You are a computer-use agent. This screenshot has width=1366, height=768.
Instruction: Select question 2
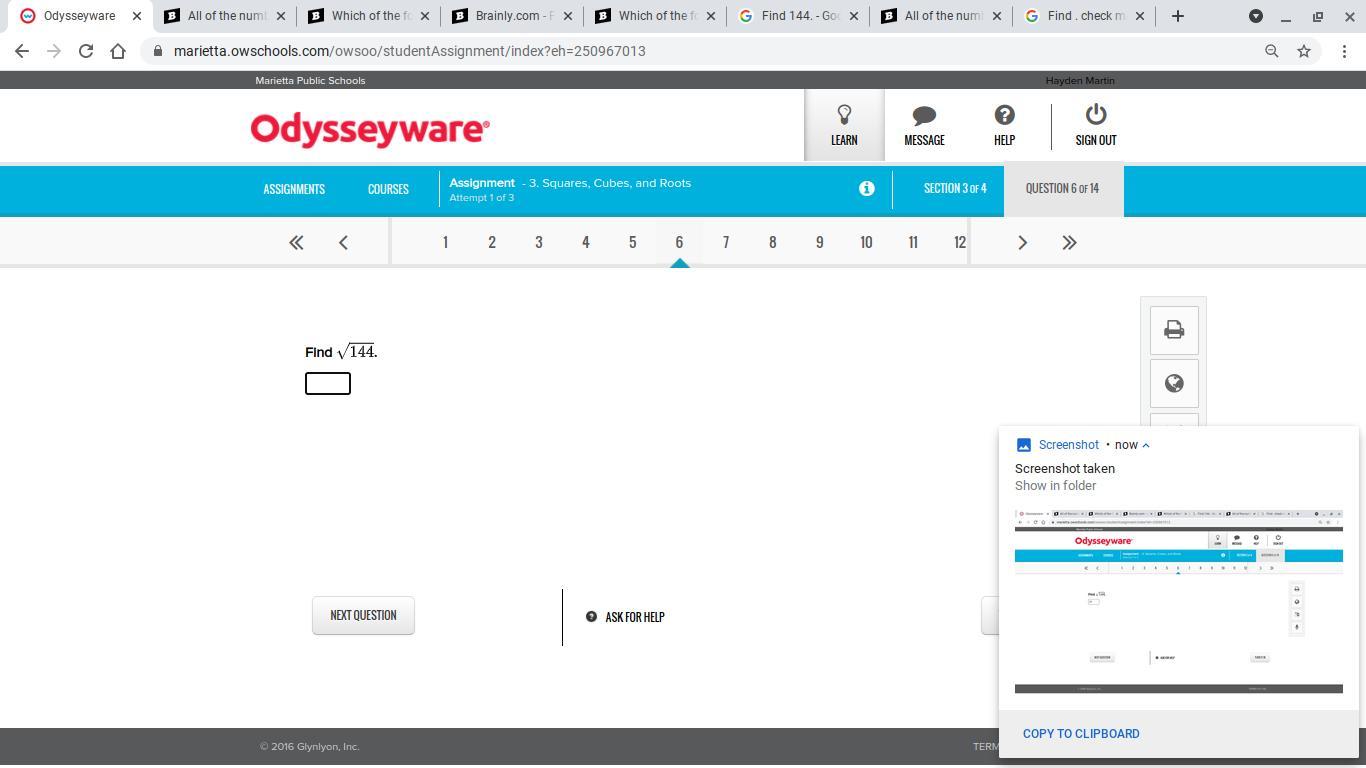pos(492,242)
